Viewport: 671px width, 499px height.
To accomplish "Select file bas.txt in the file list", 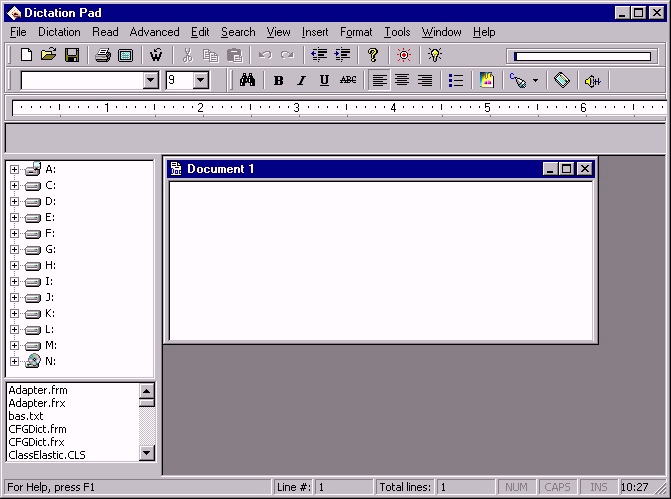I will tap(26, 416).
